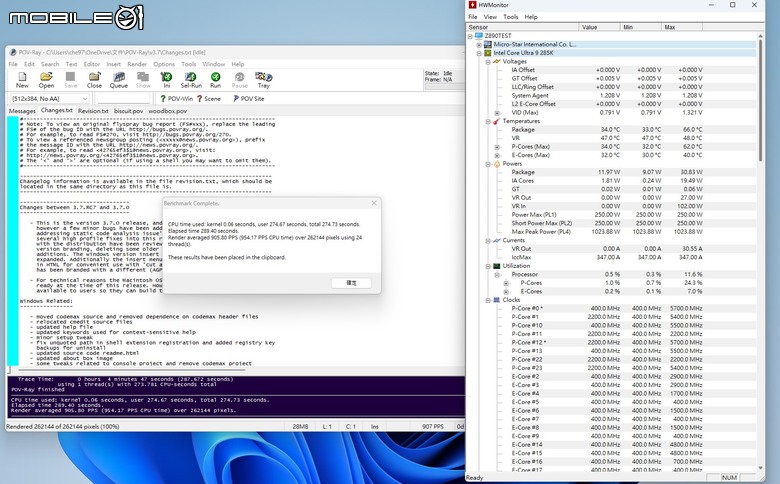Open the HWMonitor Tools menu
This screenshot has height=484, width=780.
510,17
